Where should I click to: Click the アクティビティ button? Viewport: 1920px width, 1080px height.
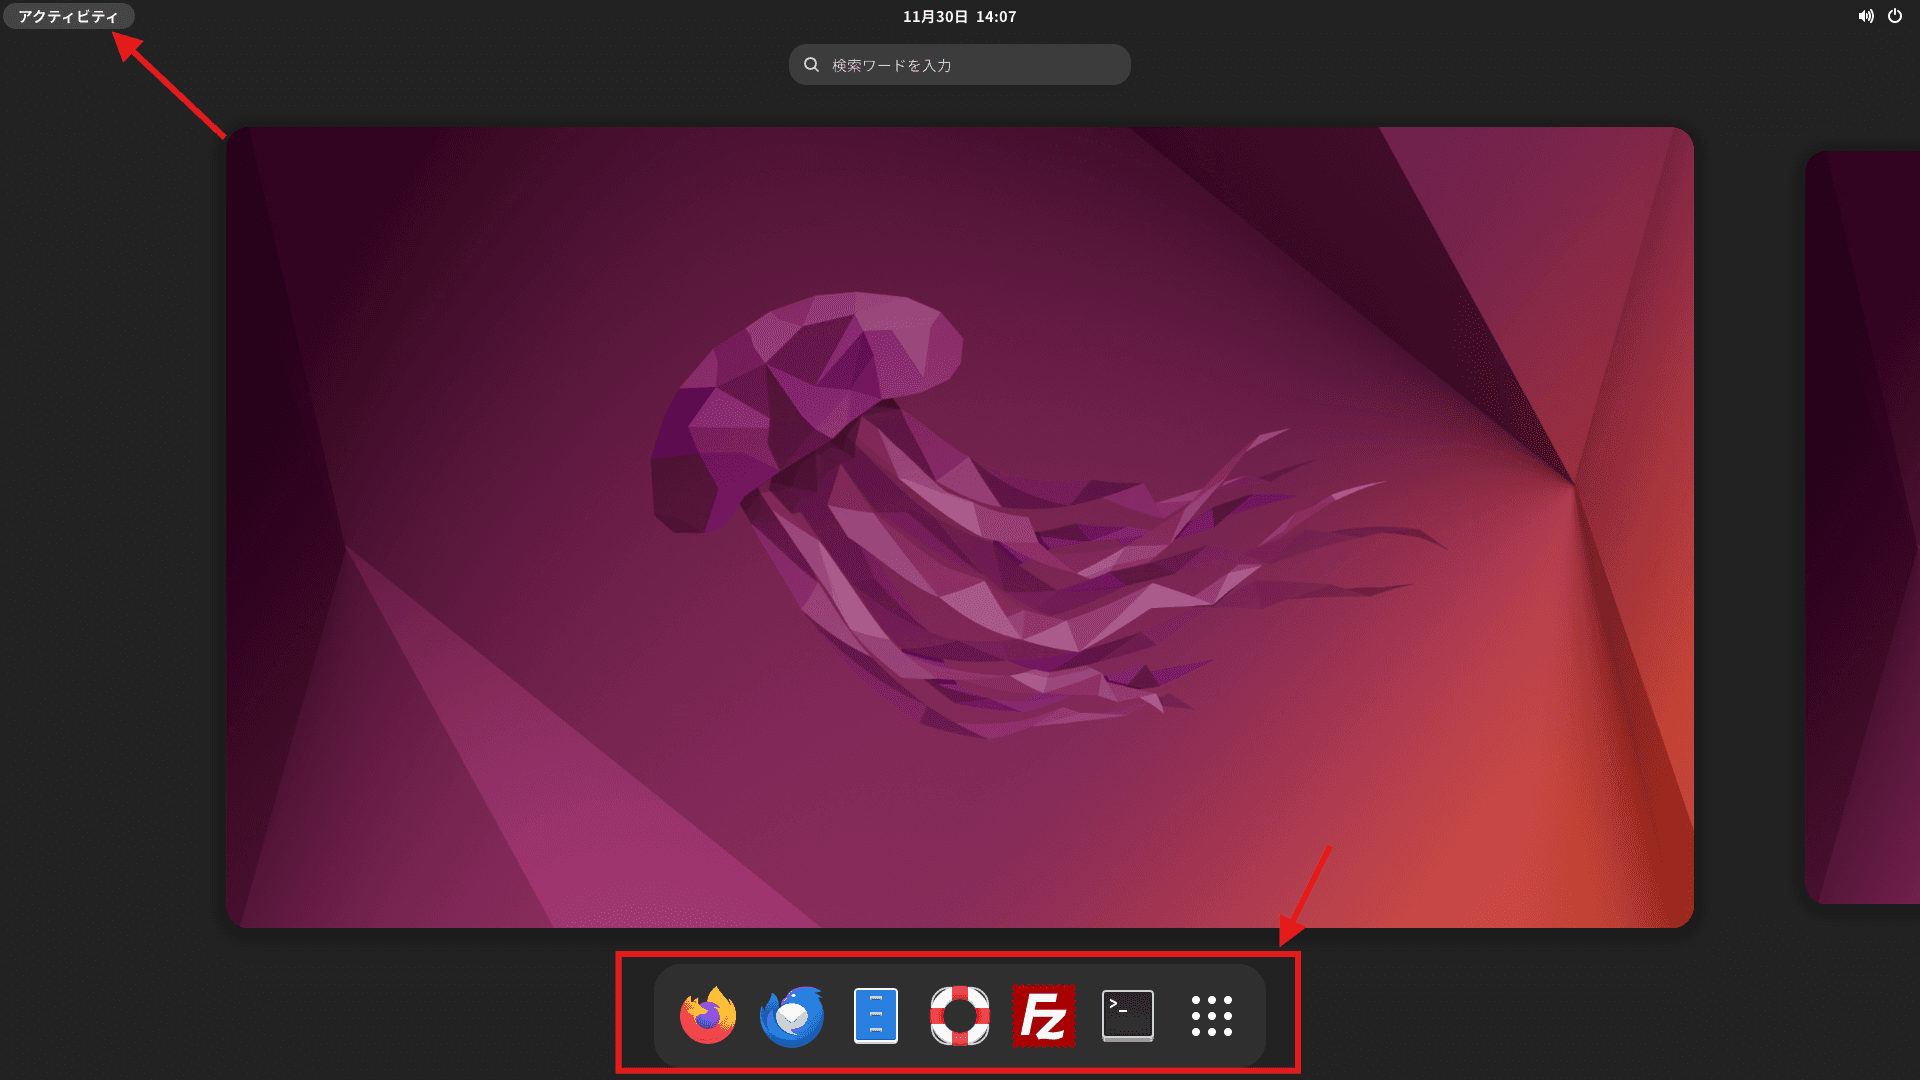67,16
